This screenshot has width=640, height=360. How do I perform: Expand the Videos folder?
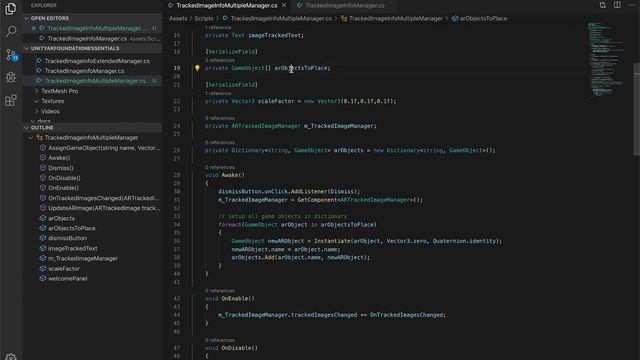pos(50,111)
